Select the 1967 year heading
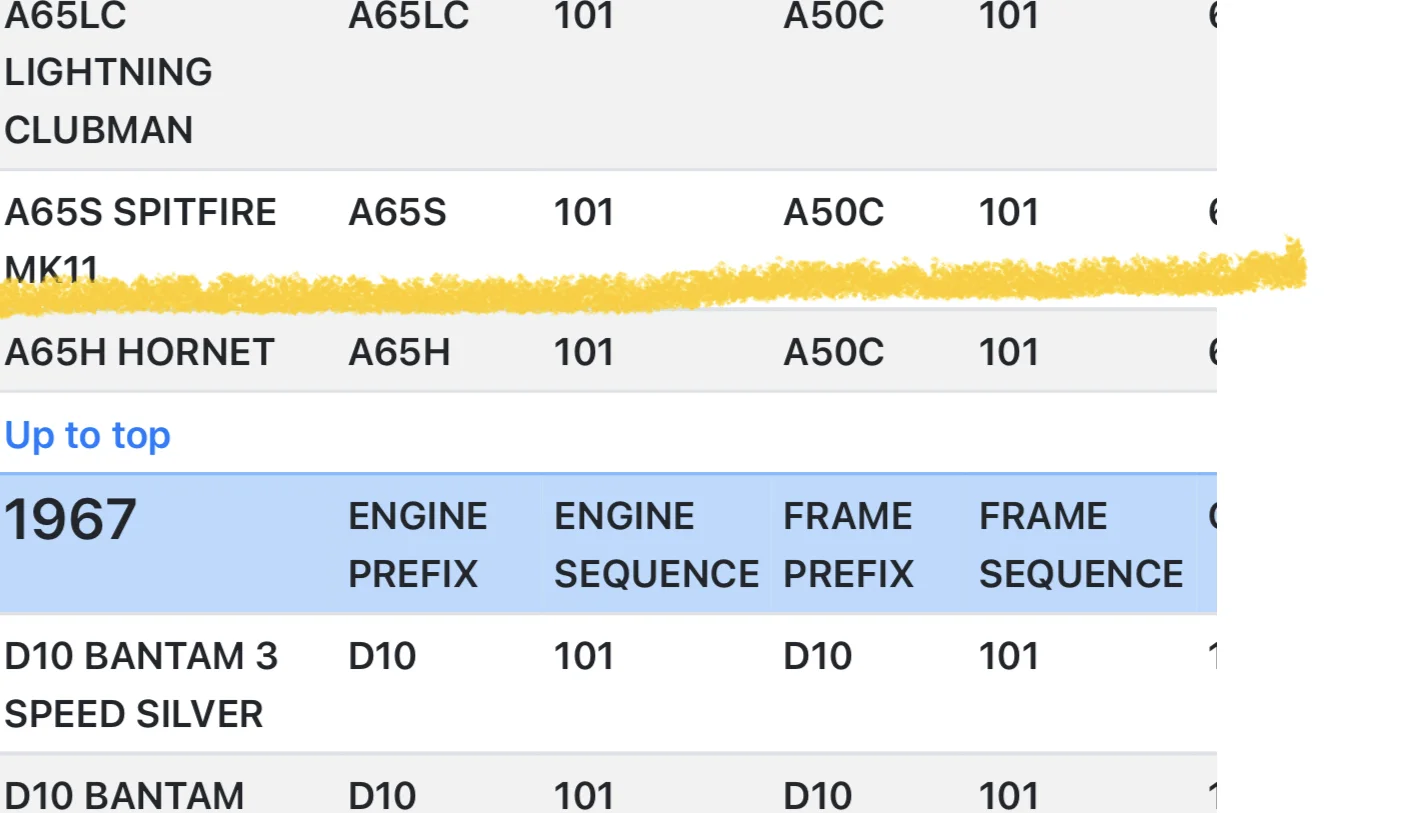 tap(70, 520)
